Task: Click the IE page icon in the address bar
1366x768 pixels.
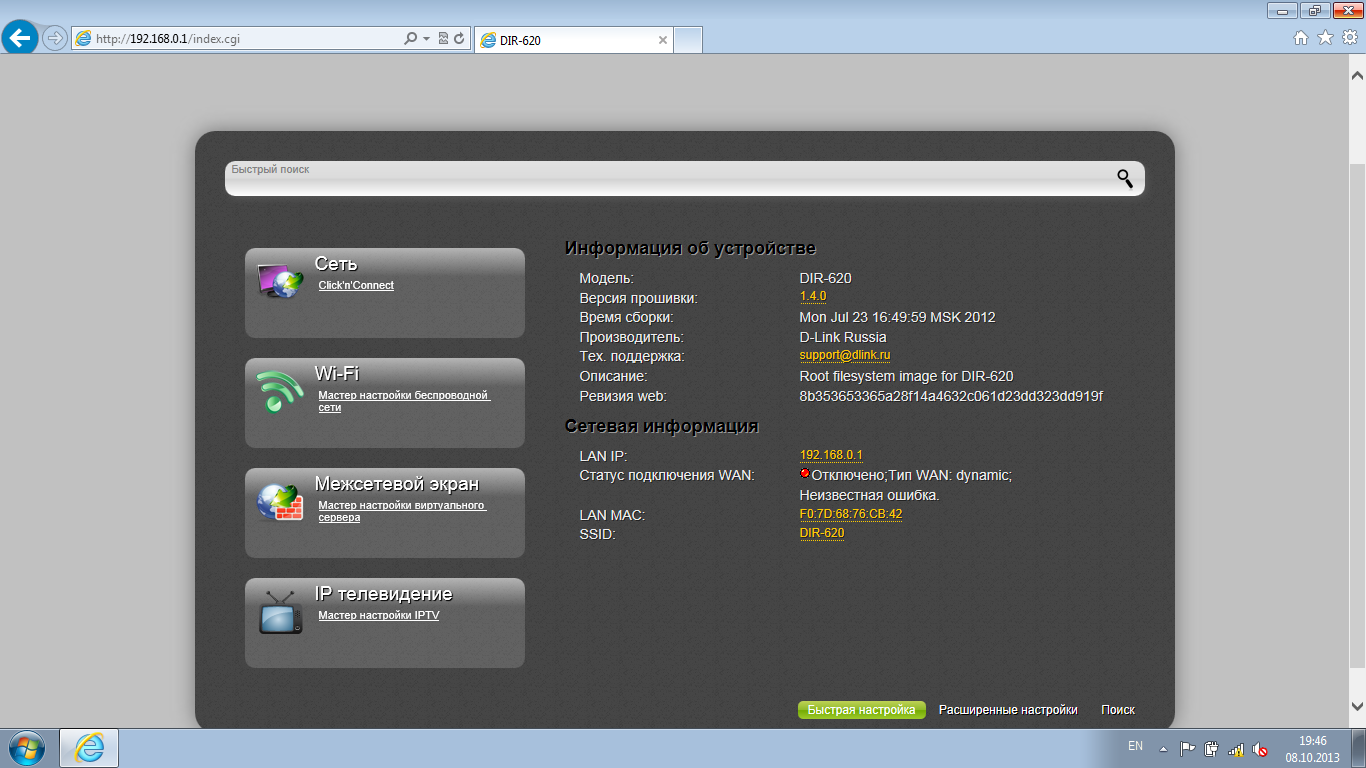Action: coord(84,39)
